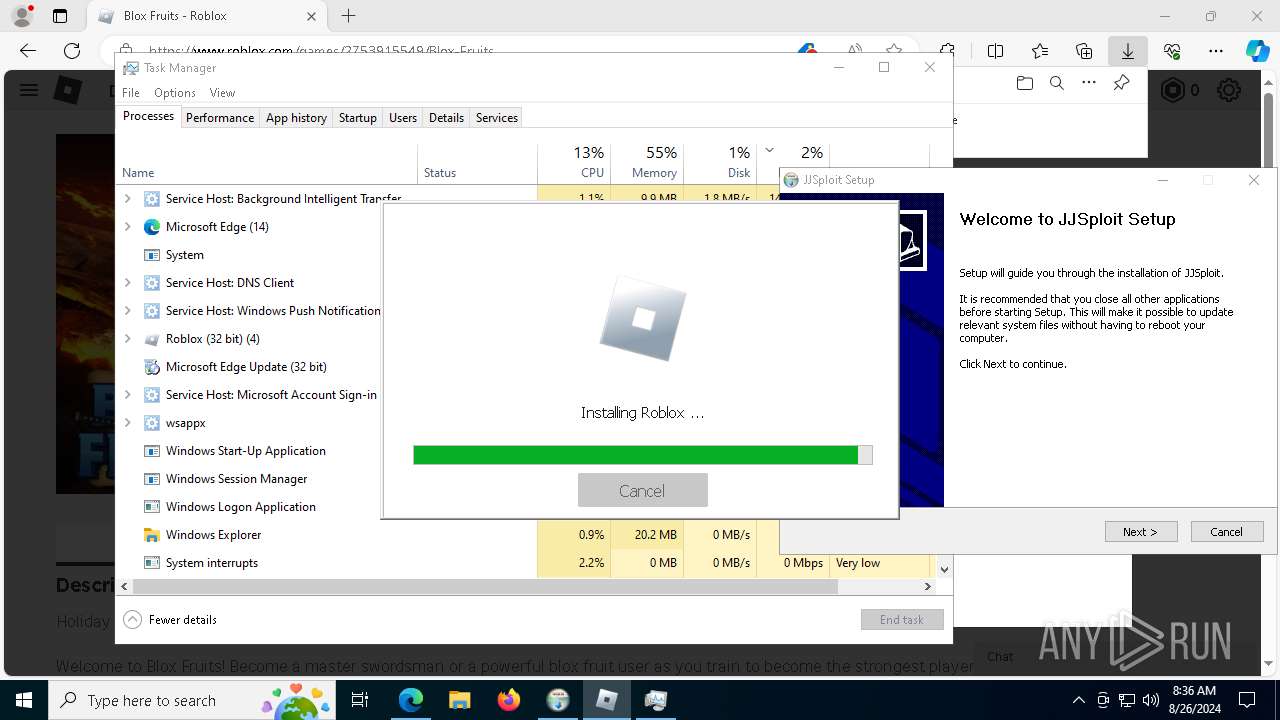The height and width of the screenshot is (720, 1280).
Task: Open Edge Collections icon
Action: click(1084, 51)
